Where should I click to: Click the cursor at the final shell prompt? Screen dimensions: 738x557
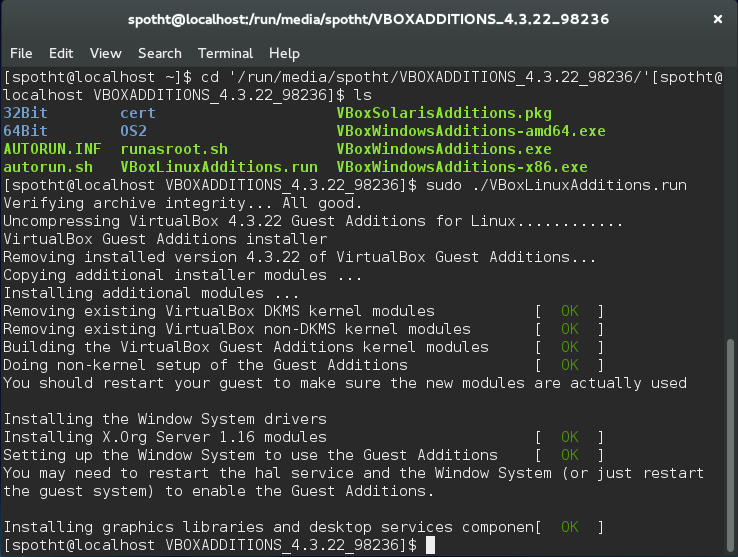pos(430,545)
